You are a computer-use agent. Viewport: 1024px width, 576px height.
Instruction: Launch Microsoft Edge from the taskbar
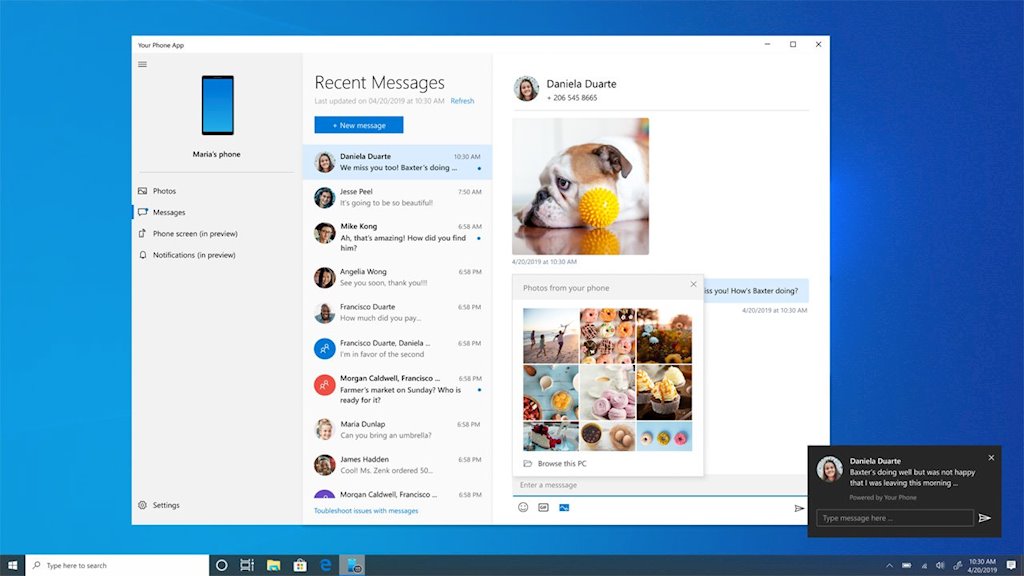325,565
